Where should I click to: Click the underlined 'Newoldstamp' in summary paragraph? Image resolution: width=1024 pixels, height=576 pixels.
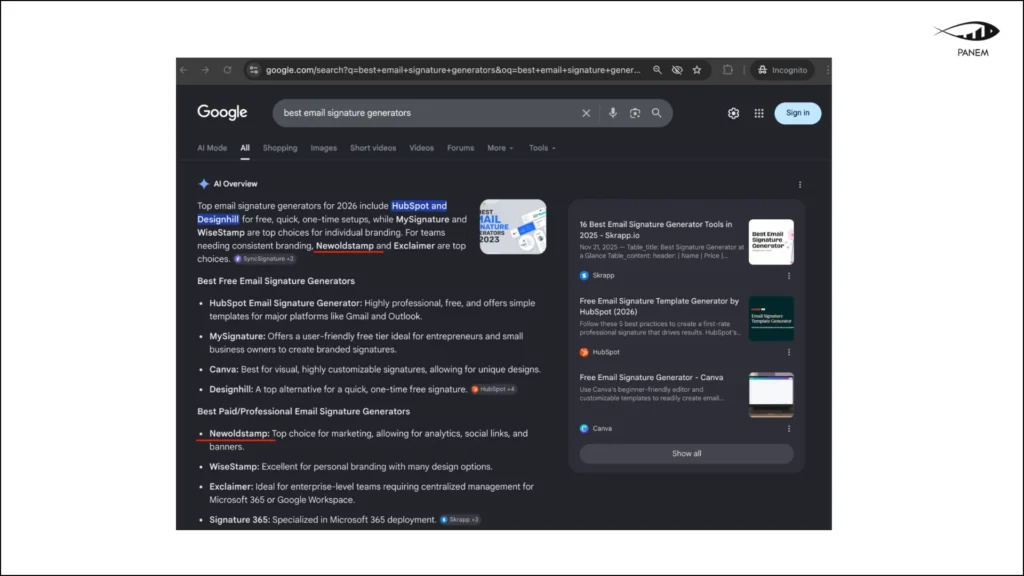point(345,246)
